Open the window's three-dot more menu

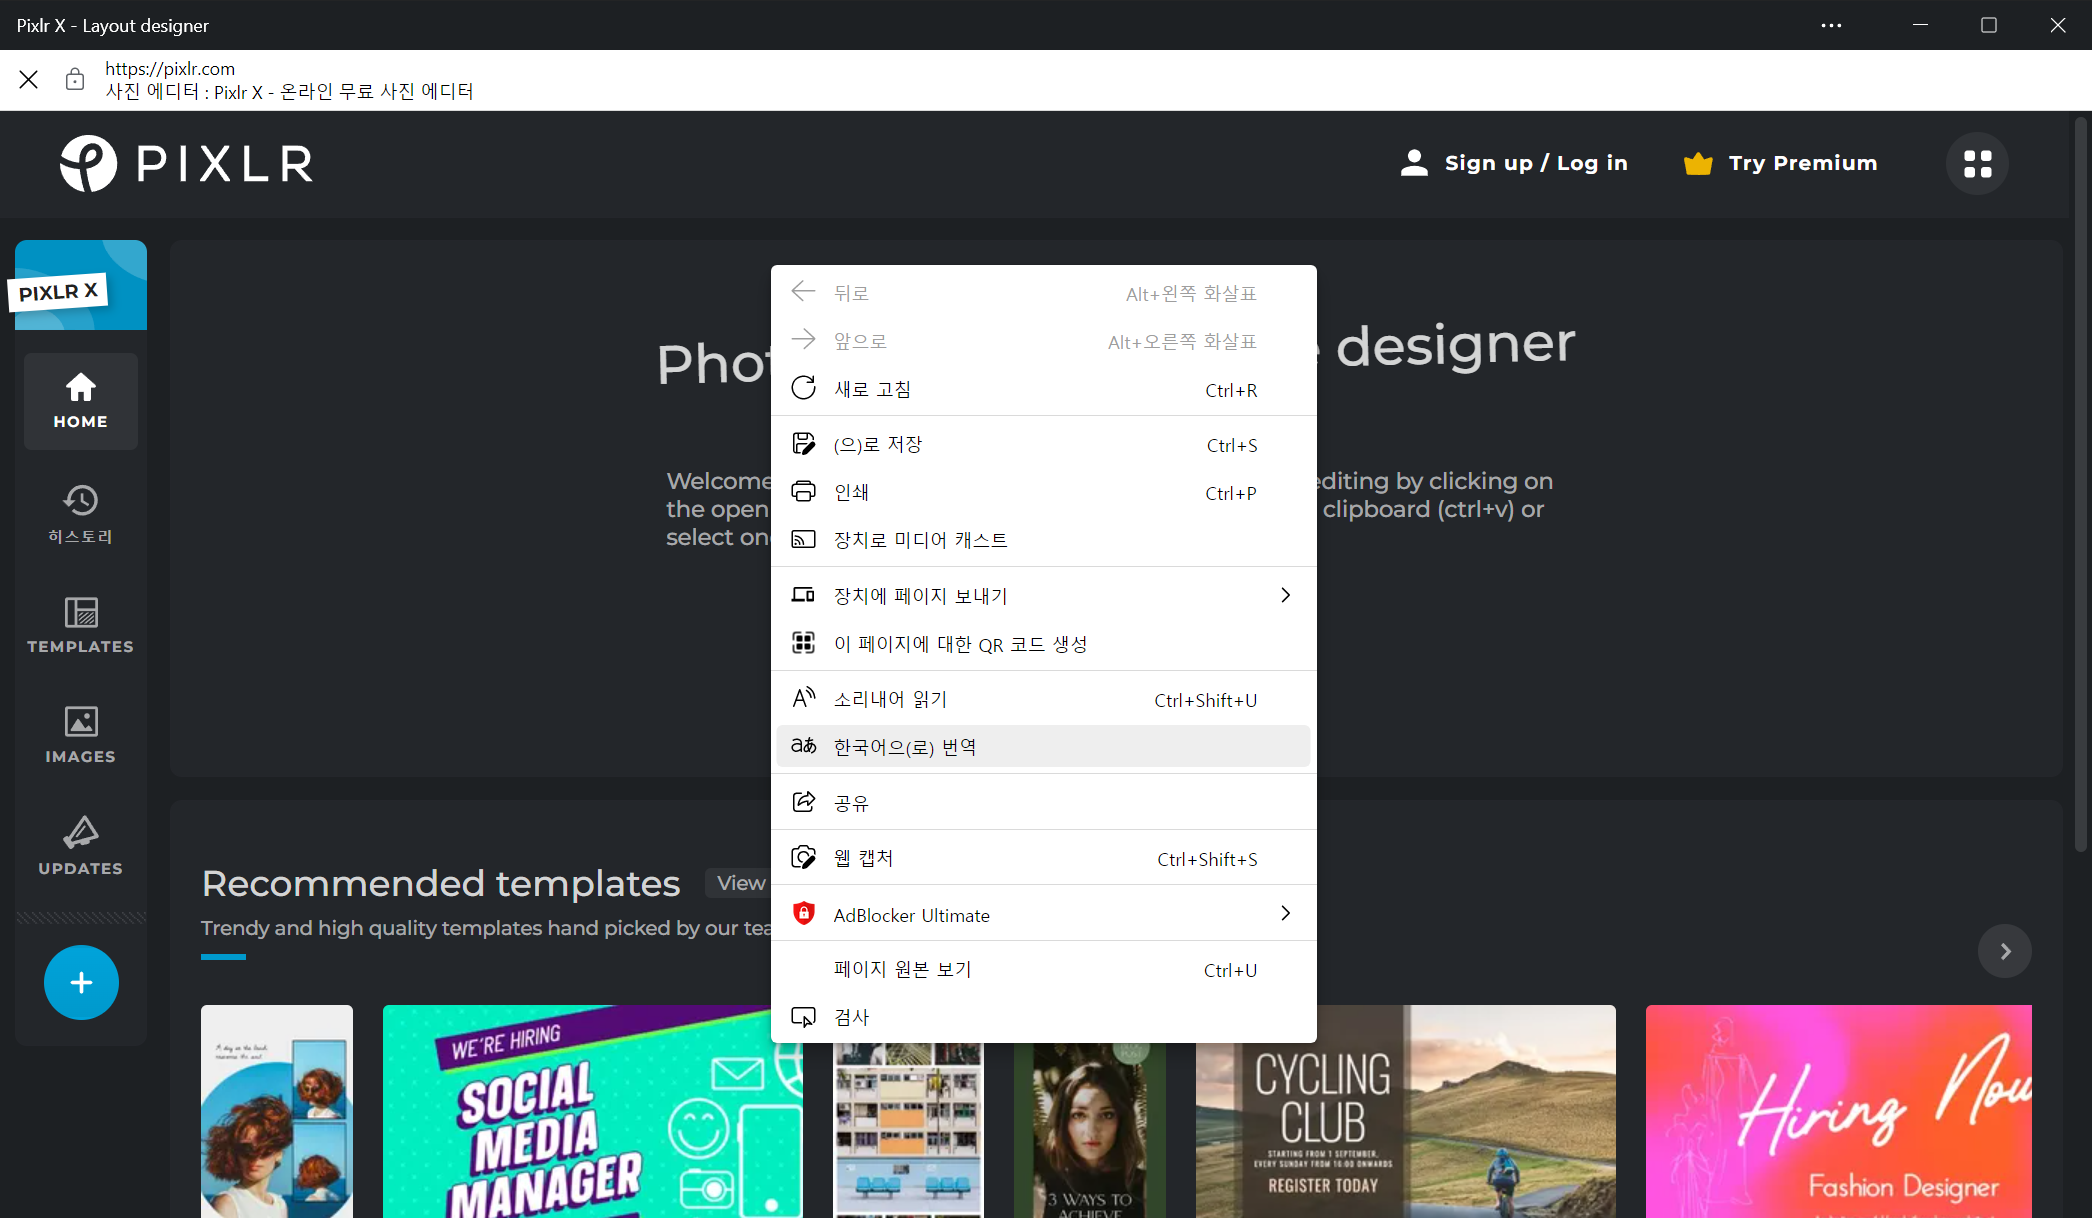(1831, 25)
